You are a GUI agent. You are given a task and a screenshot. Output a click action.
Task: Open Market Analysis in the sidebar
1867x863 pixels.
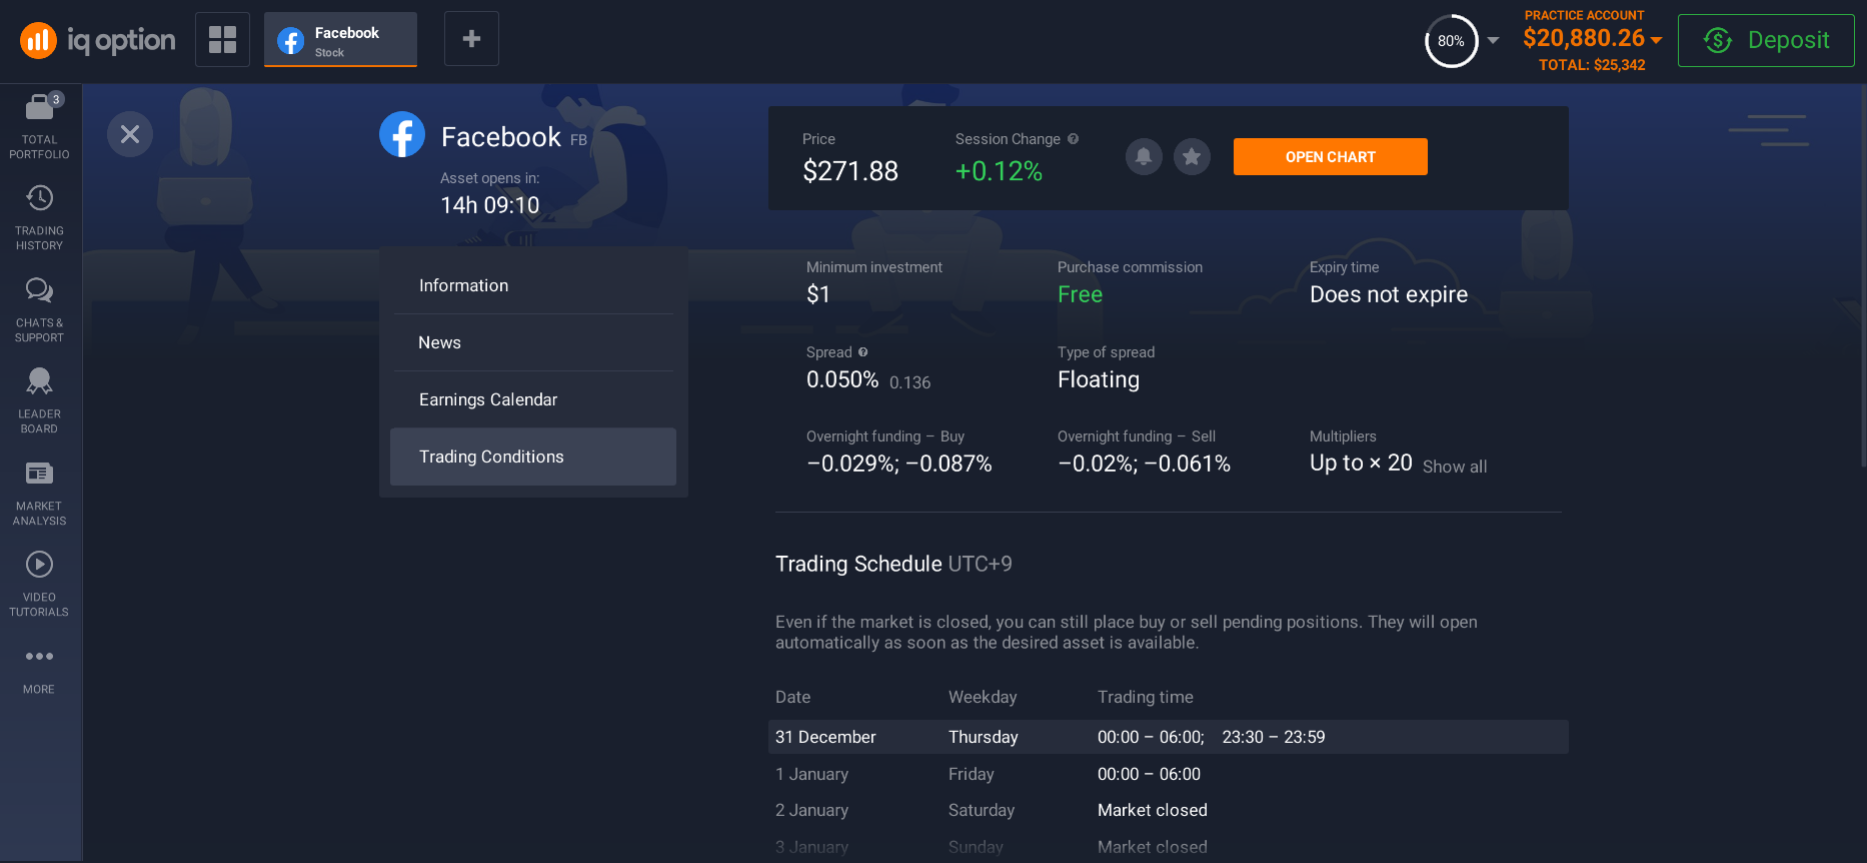pos(40,492)
